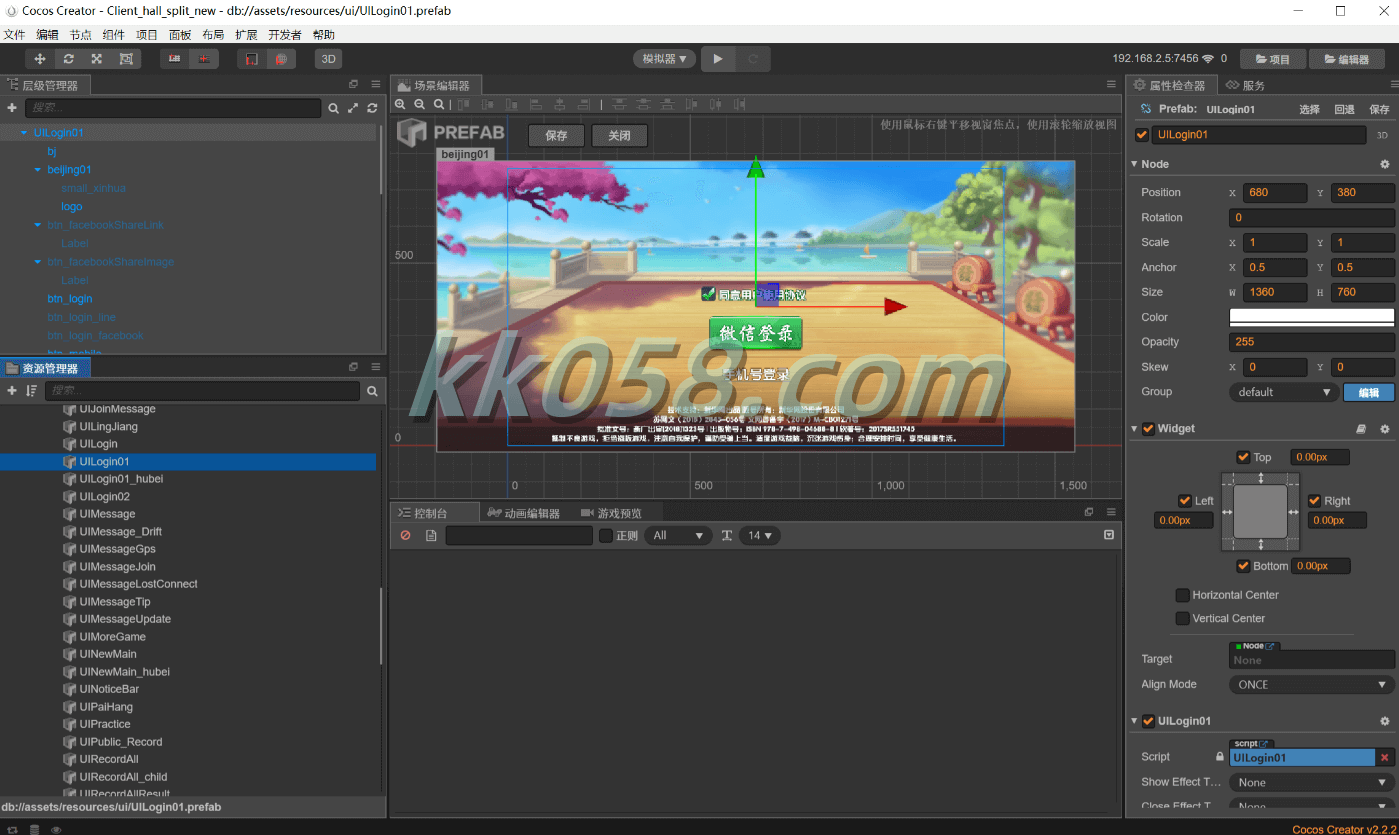Select the Rect transform tool
Image resolution: width=1399 pixels, height=835 pixels.
point(126,59)
